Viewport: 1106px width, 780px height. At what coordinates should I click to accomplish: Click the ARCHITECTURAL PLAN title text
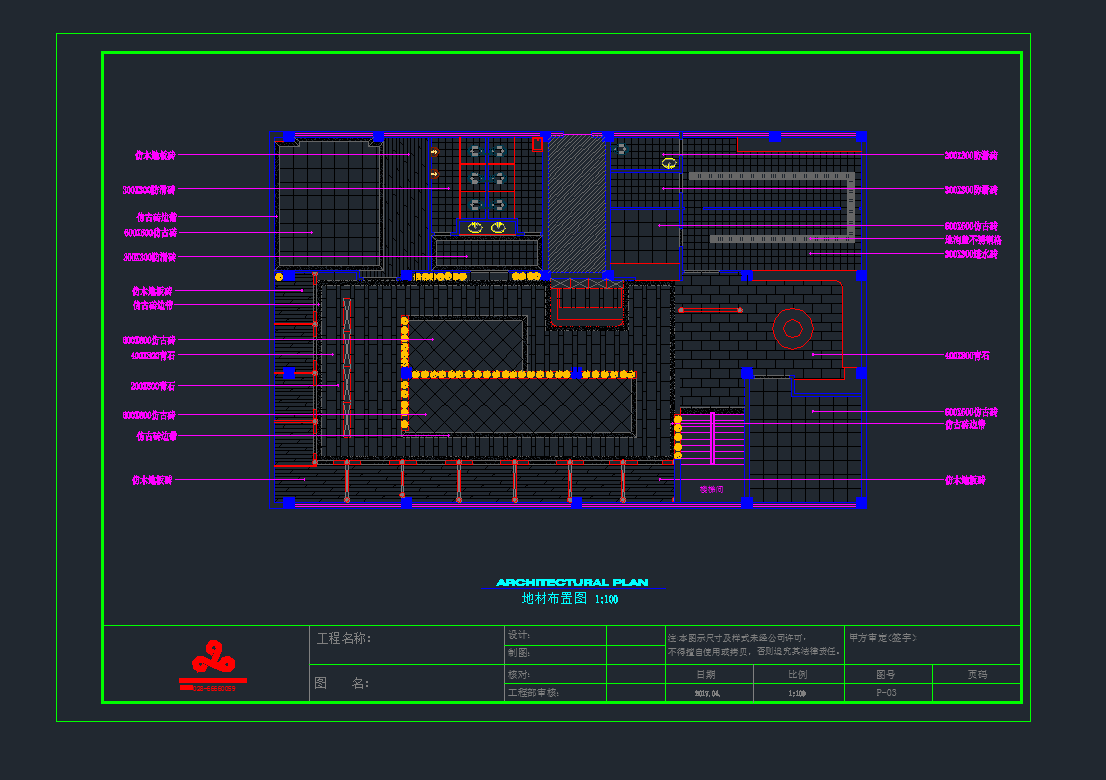572,582
